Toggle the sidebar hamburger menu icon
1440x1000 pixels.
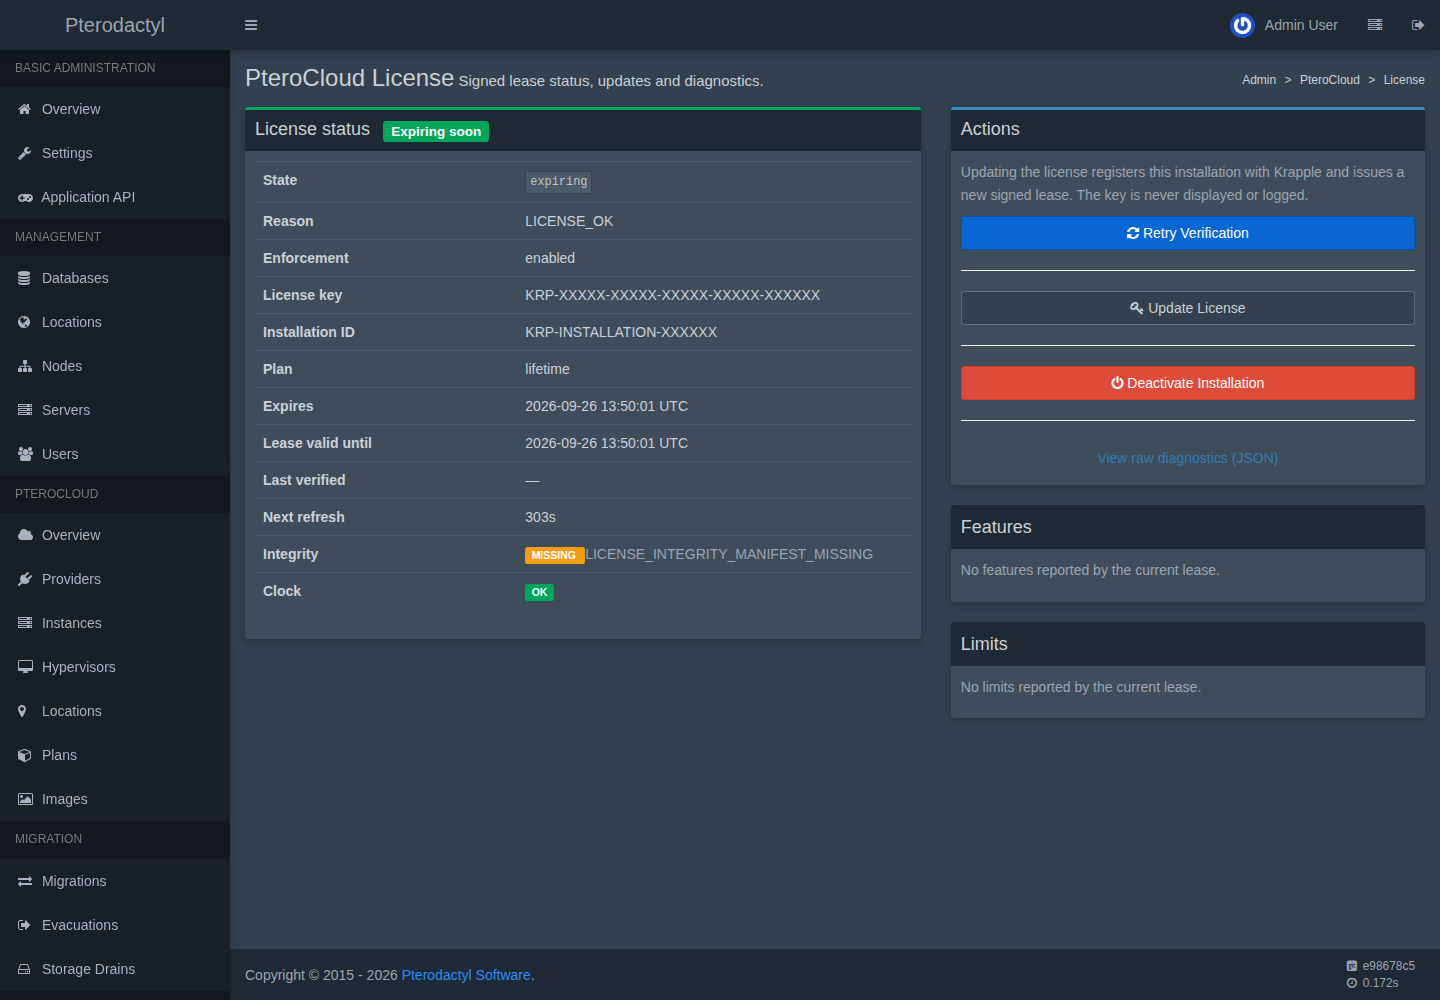click(x=251, y=25)
